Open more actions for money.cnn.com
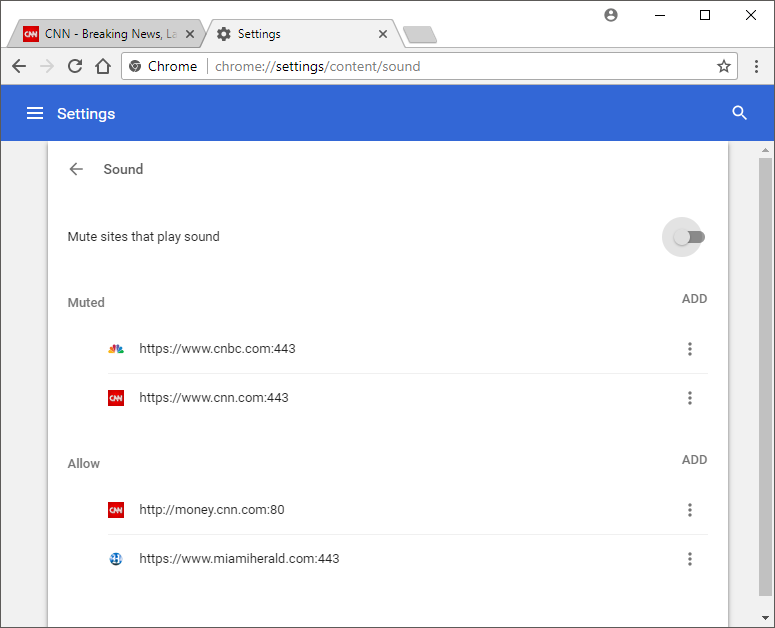 click(689, 510)
